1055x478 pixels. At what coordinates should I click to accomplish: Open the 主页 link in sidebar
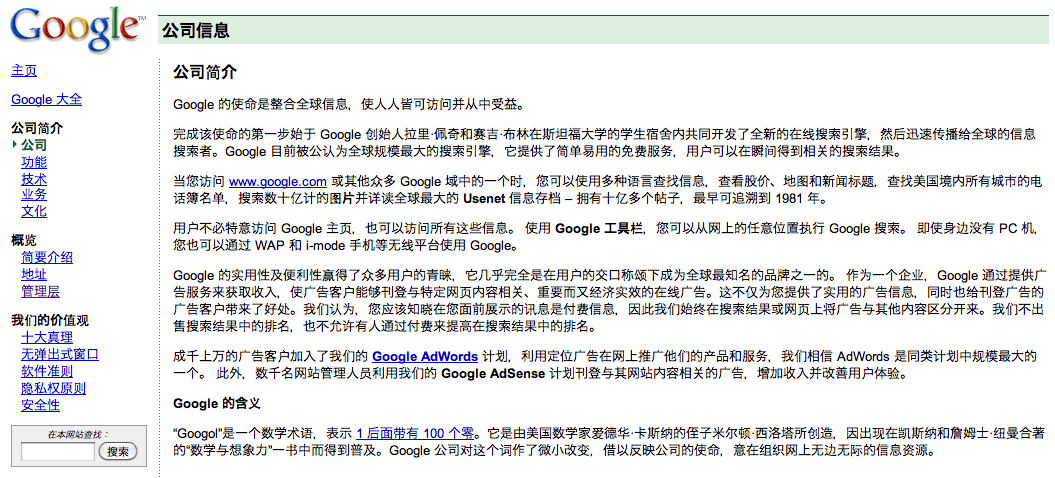point(24,71)
